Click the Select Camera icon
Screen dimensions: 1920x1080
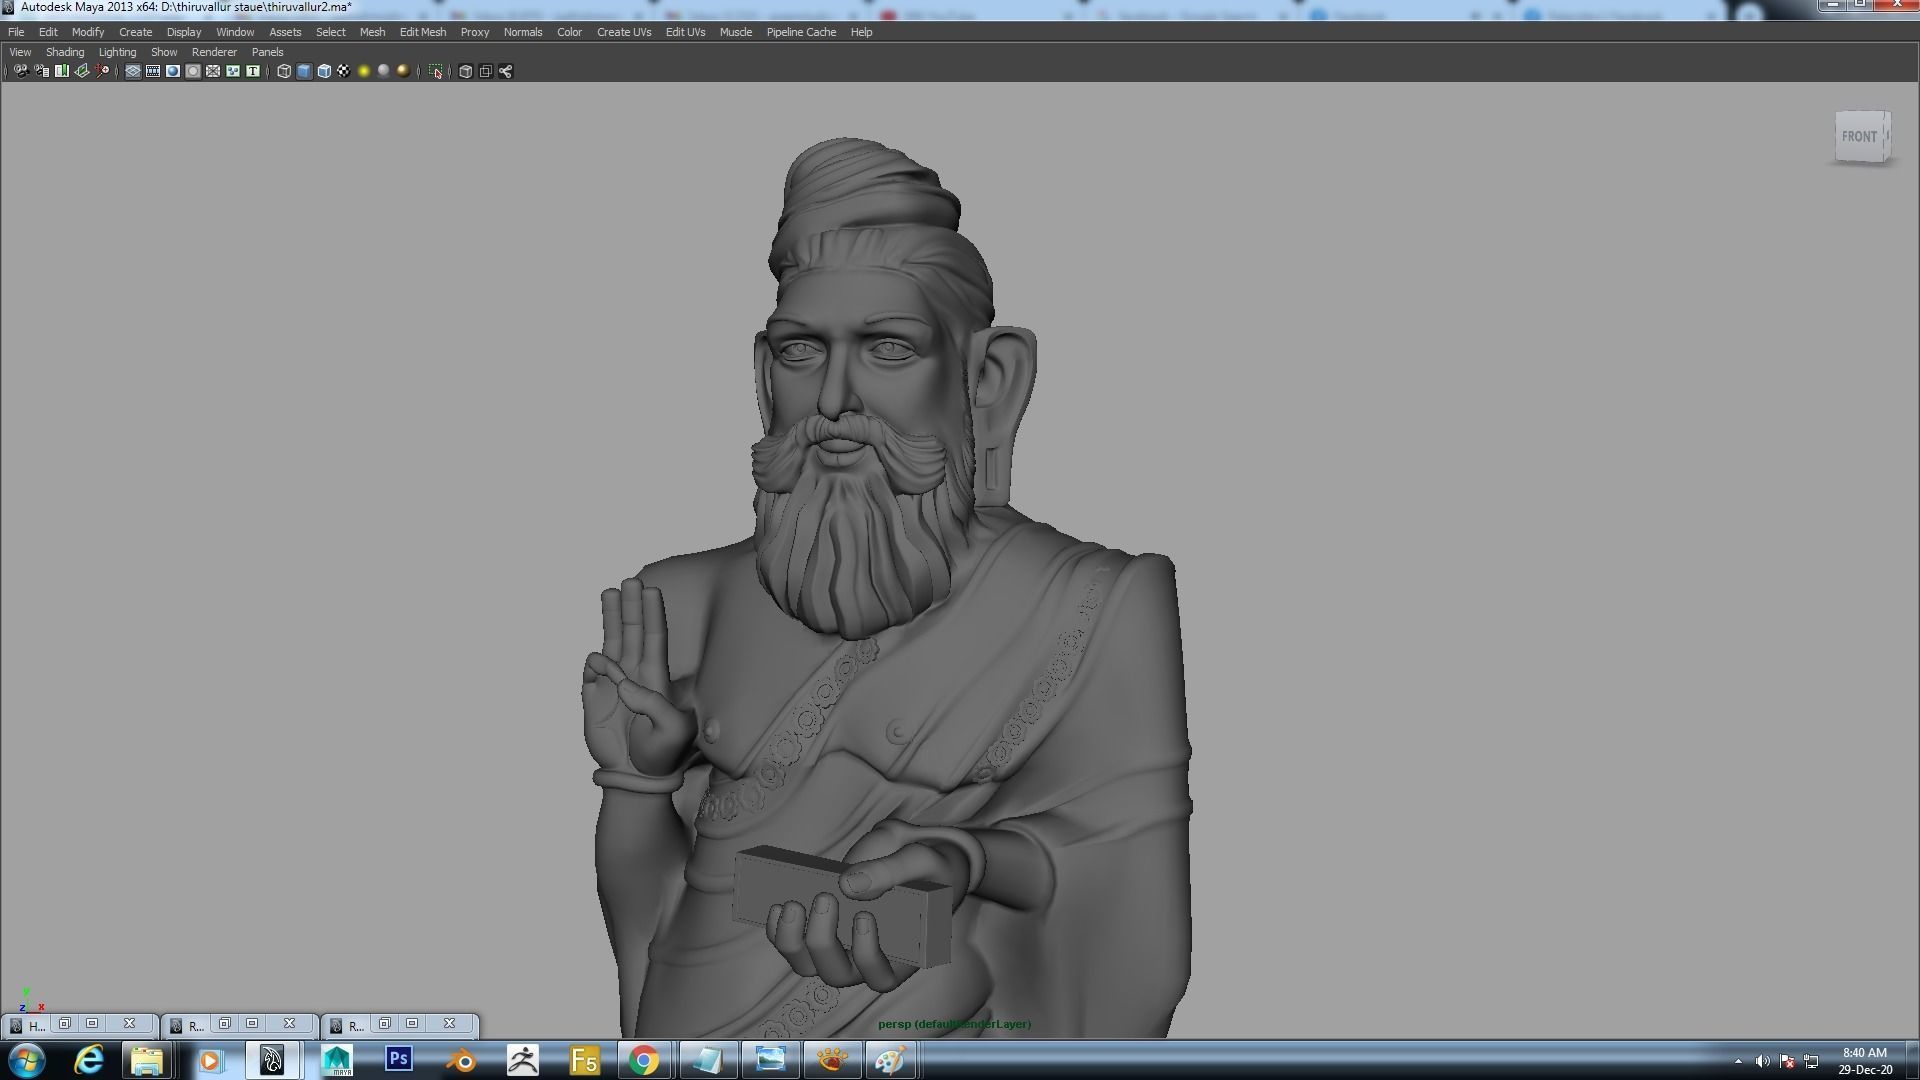[x=21, y=71]
